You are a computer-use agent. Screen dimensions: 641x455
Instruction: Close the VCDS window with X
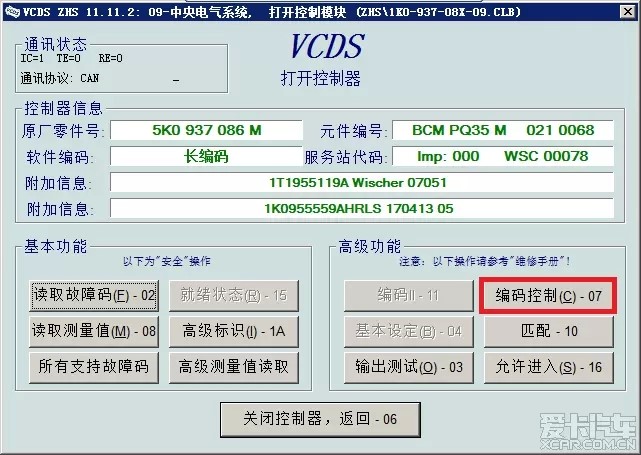[x=628, y=11]
